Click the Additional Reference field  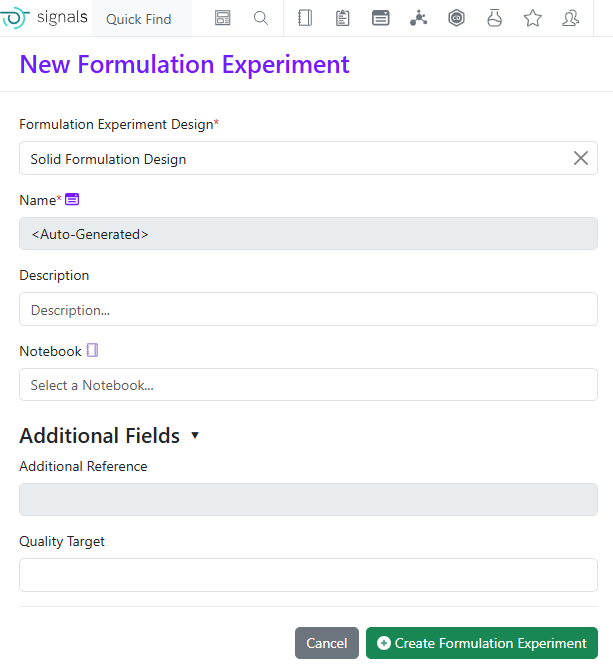pyautogui.click(x=308, y=499)
